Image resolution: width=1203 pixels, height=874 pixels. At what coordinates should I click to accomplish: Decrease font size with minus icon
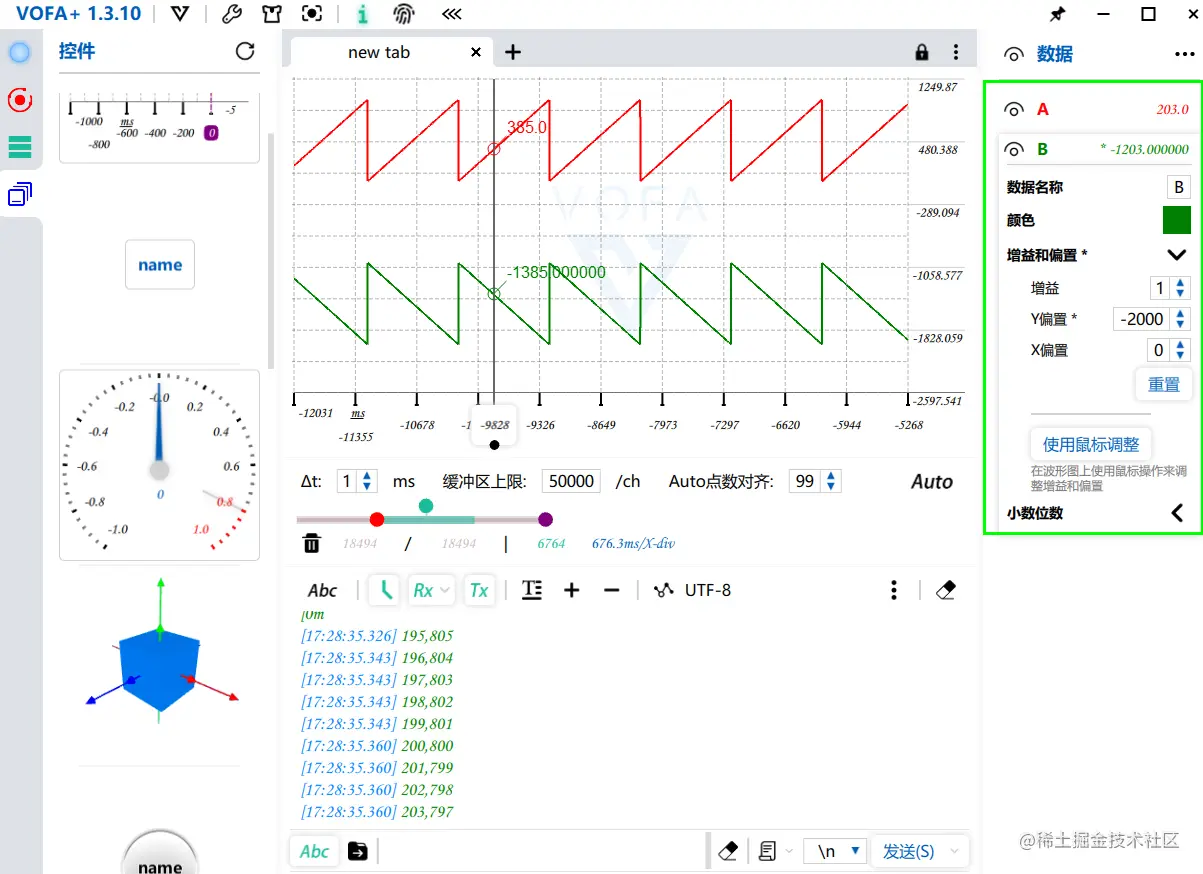[612, 590]
